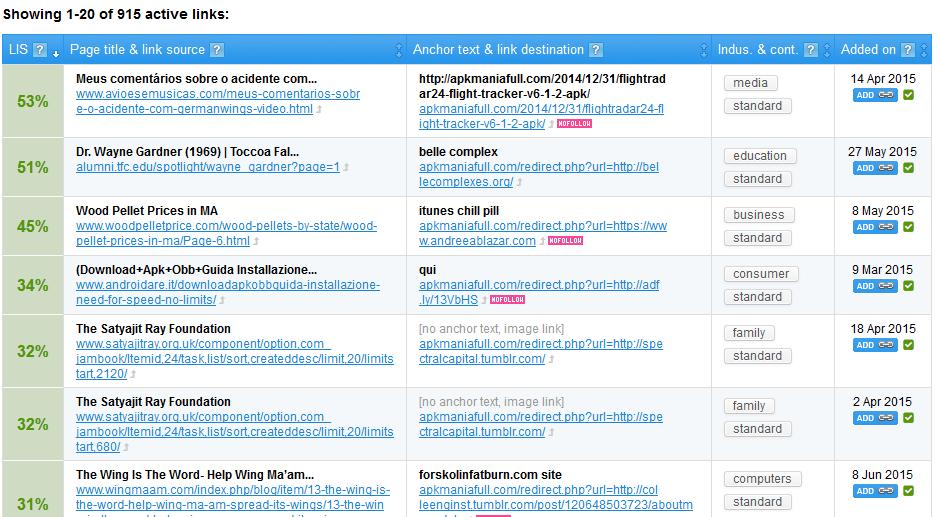Click help icon beside Anchor text & link destination

(x=596, y=50)
